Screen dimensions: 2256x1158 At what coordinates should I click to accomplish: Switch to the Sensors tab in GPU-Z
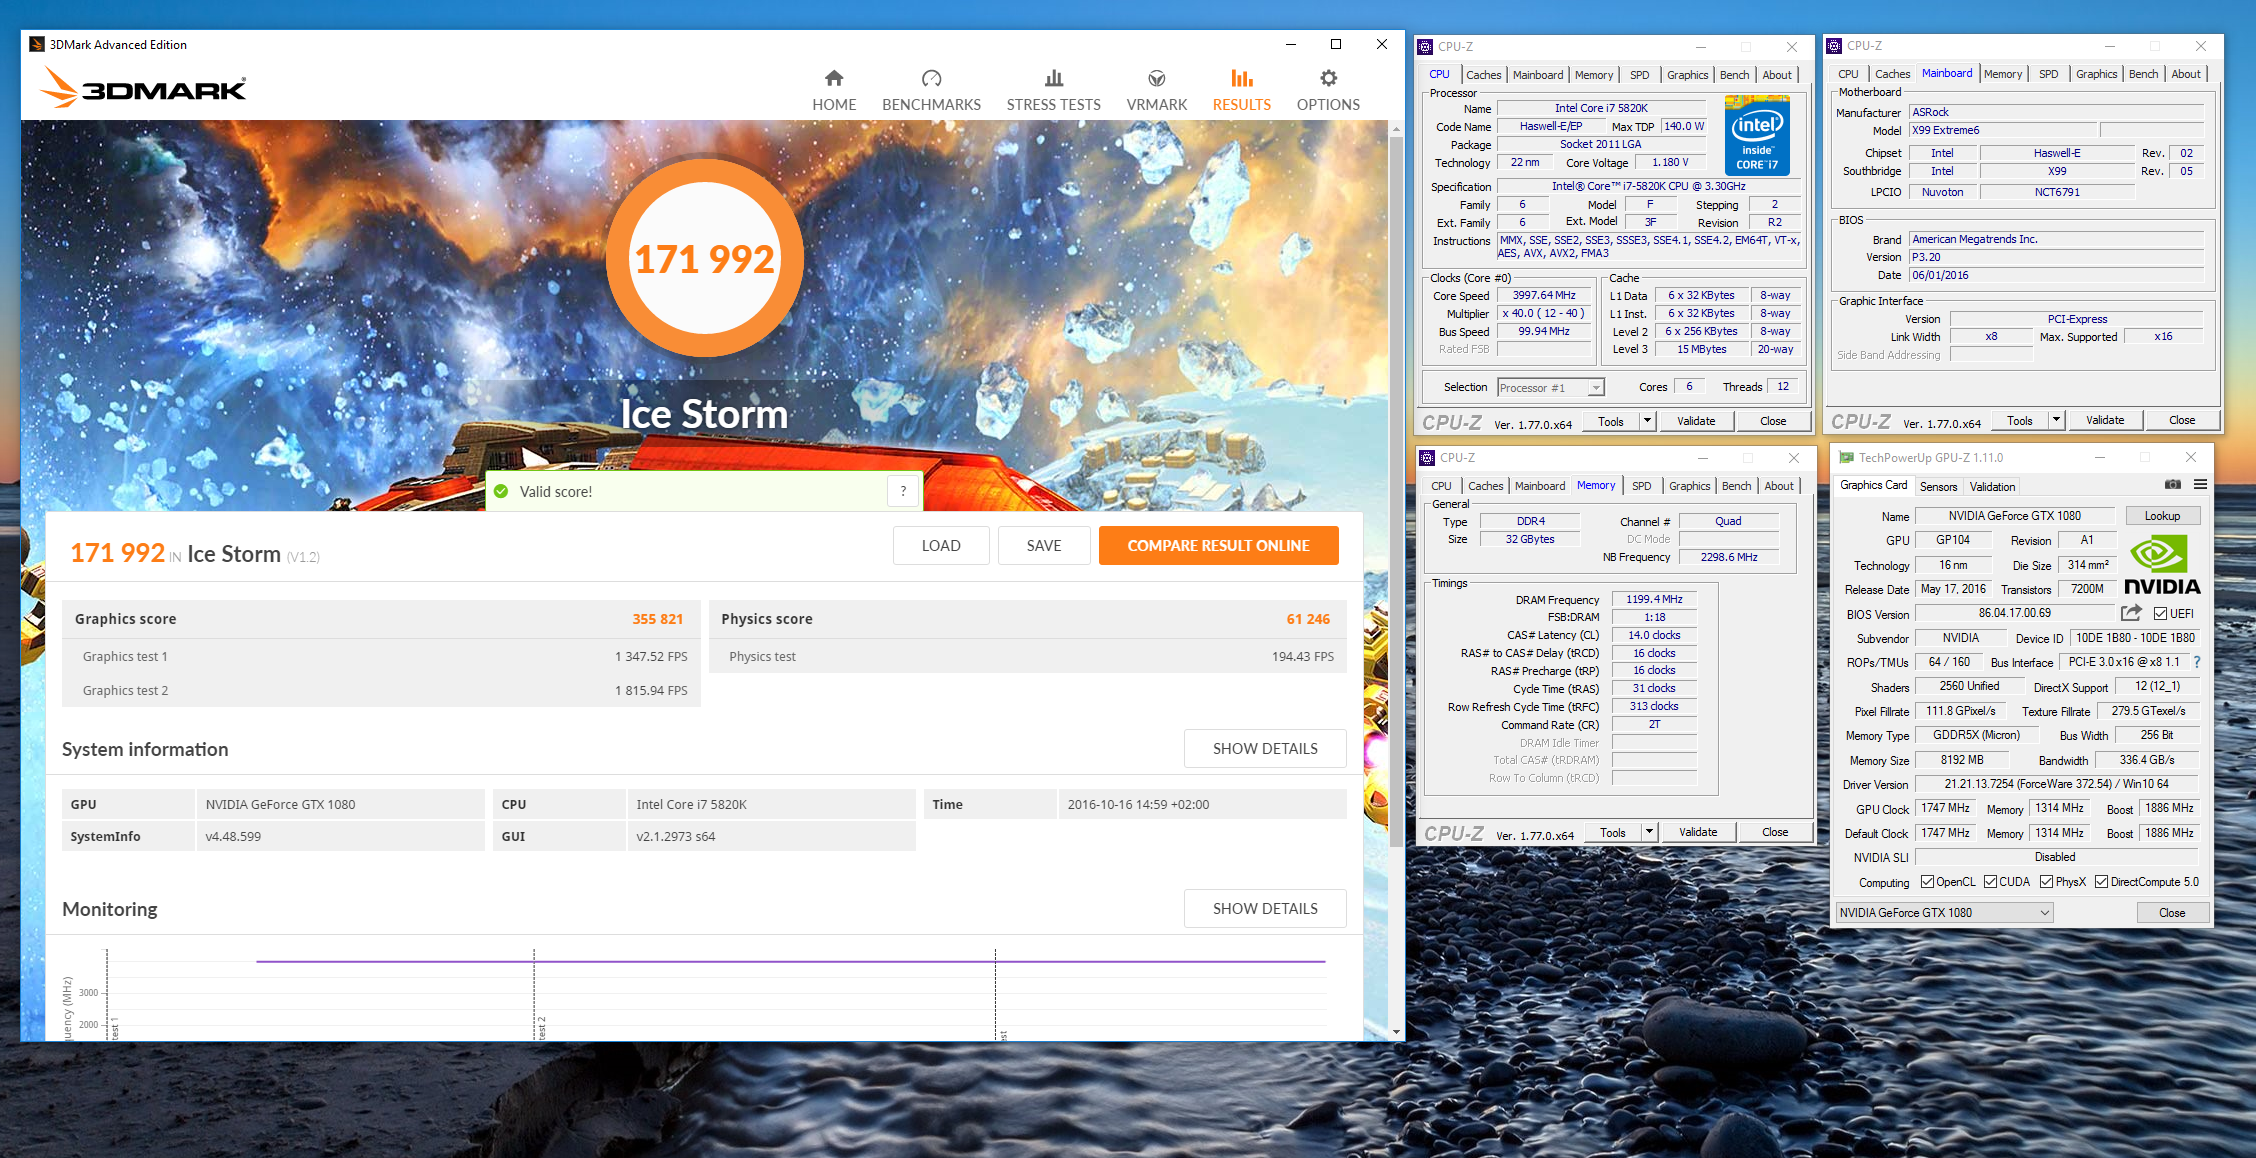pos(1938,486)
